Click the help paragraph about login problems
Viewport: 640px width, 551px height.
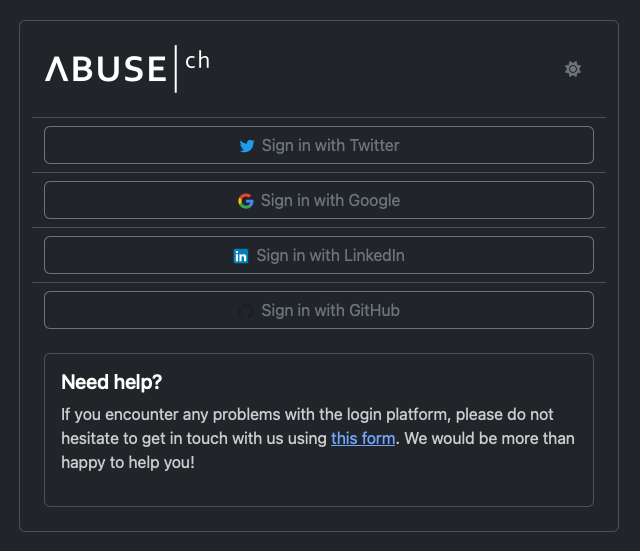(x=307, y=414)
